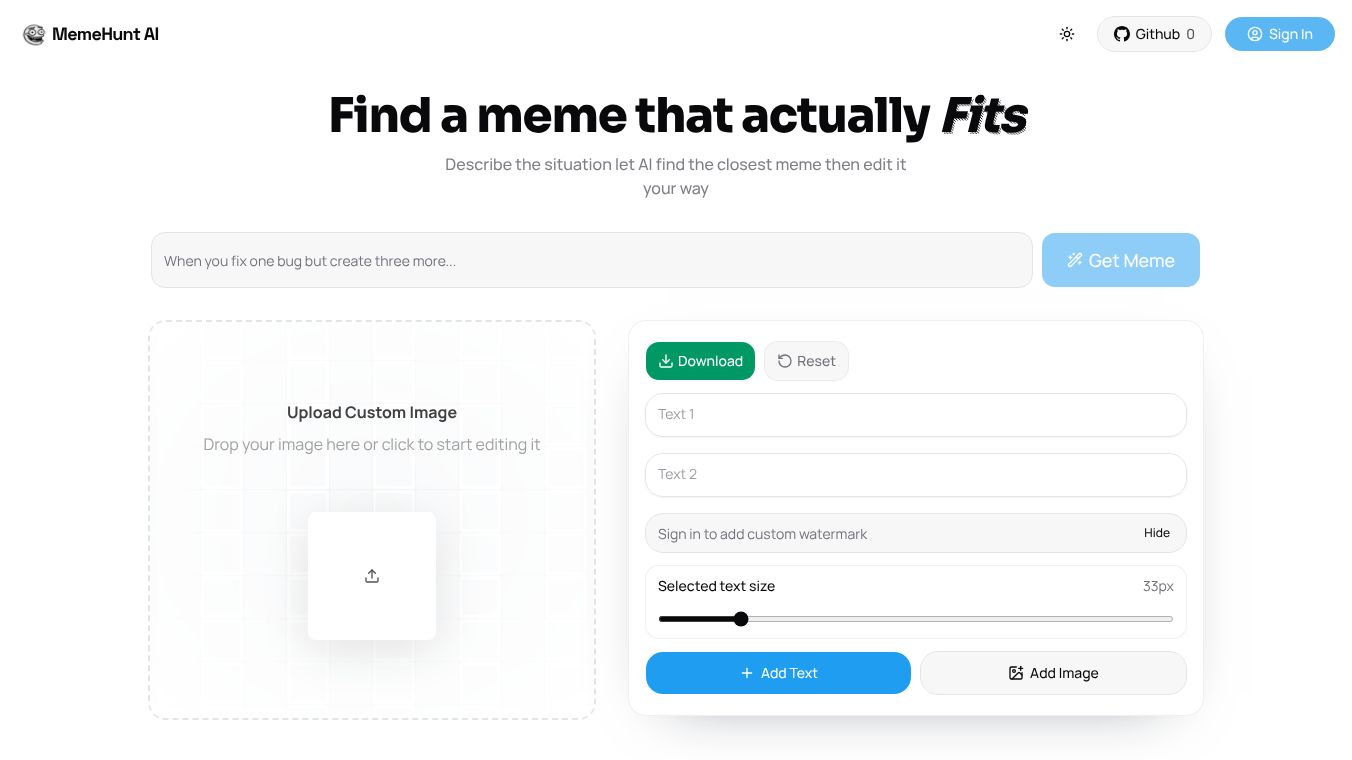Click the Text 1 input field

pos(916,414)
